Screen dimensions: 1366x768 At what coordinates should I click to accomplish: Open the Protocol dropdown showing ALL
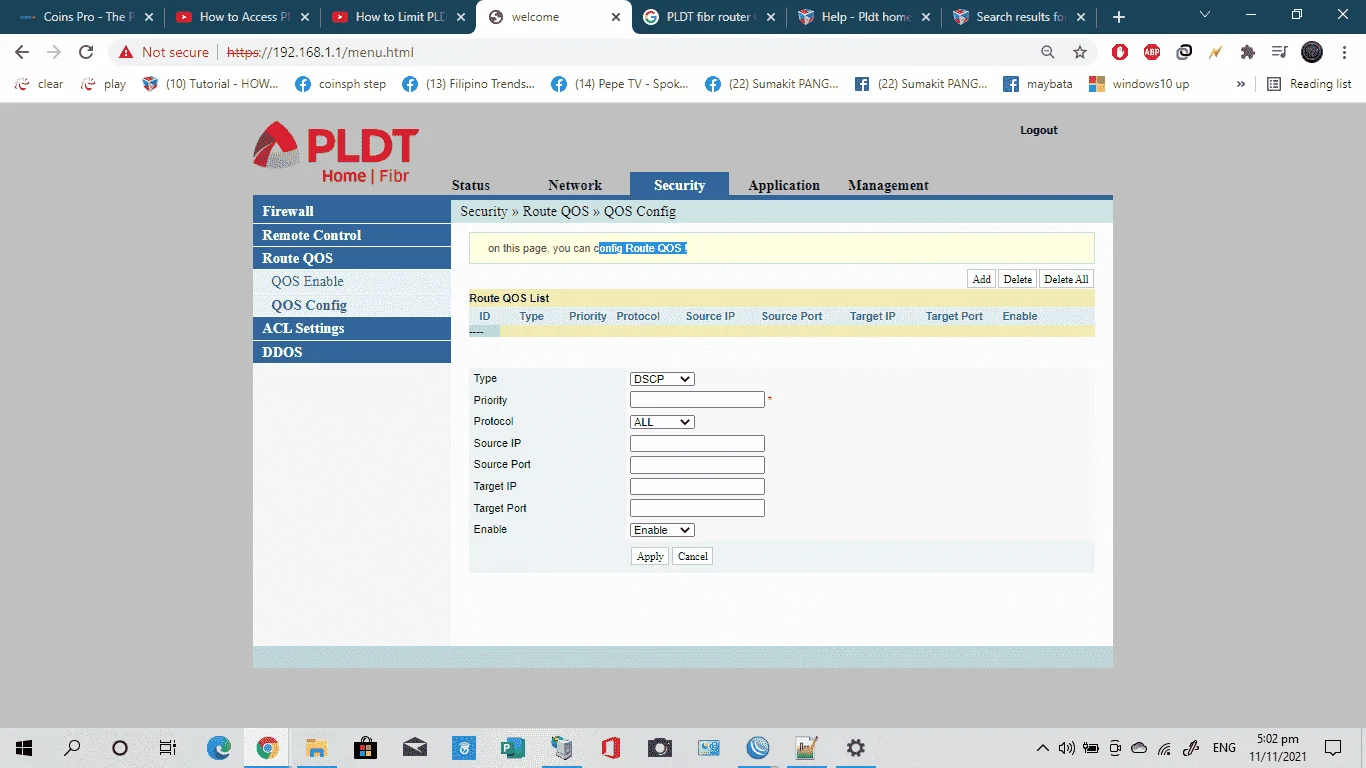tap(662, 422)
